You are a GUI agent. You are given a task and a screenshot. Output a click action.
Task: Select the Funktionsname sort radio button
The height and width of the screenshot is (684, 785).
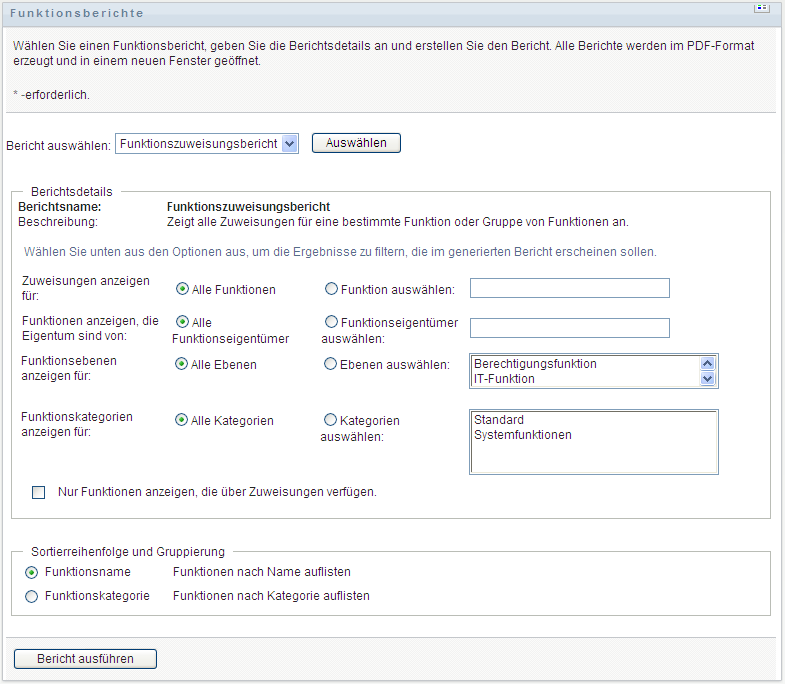point(32,572)
